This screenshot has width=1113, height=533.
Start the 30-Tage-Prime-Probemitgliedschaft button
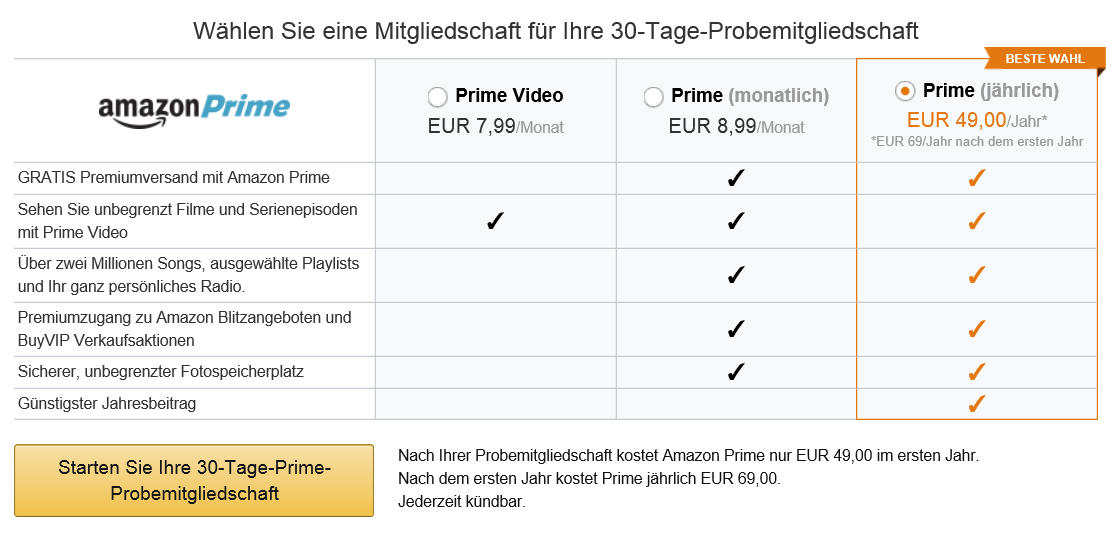pyautogui.click(x=194, y=480)
